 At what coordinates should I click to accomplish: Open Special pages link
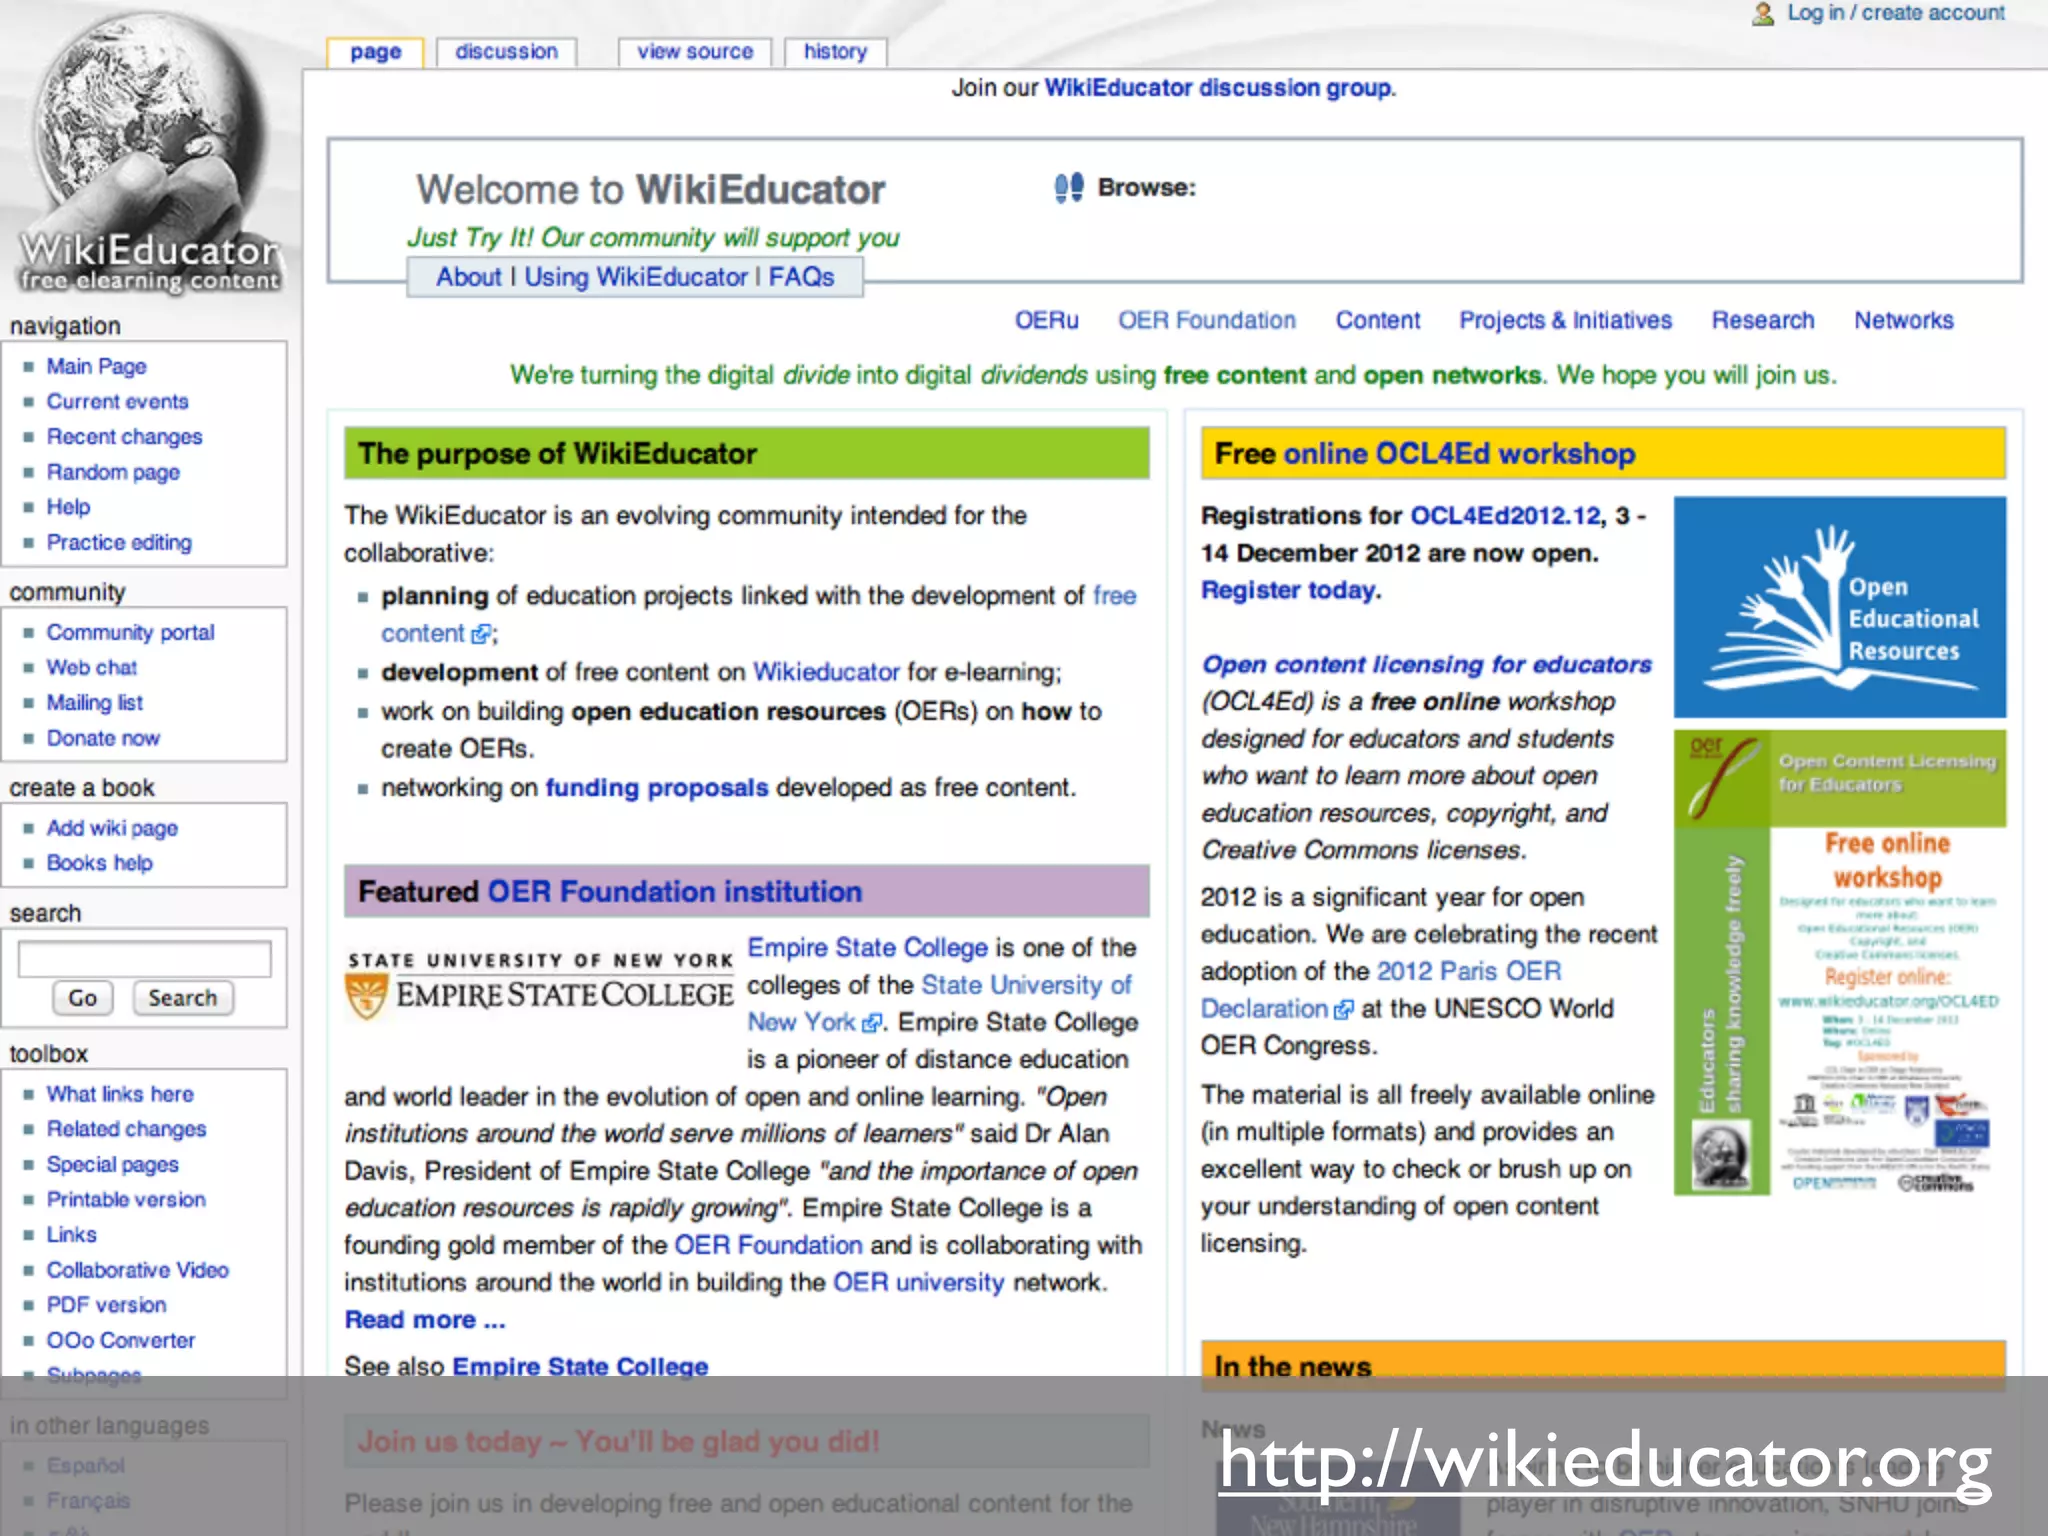112,1165
